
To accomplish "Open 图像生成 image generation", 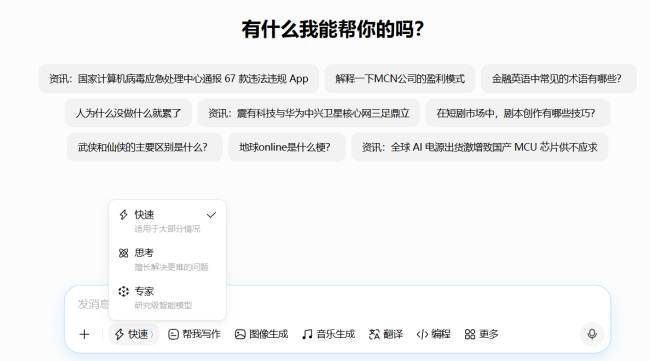I will click(x=261, y=334).
